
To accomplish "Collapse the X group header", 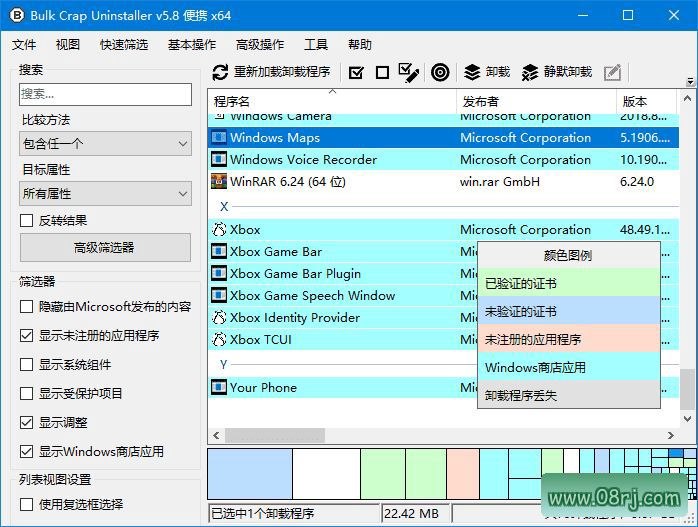I will tap(224, 206).
